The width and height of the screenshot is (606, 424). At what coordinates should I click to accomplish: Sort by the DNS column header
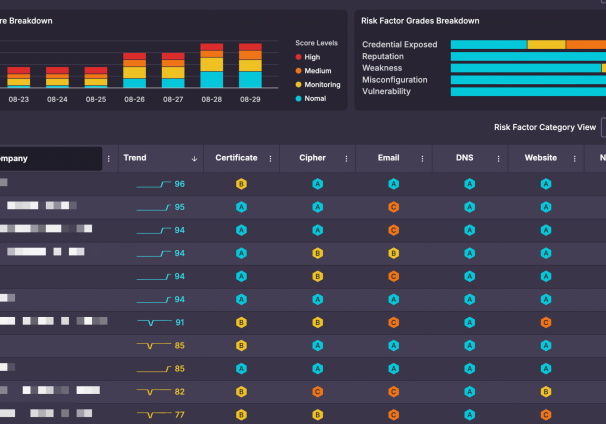[465, 158]
